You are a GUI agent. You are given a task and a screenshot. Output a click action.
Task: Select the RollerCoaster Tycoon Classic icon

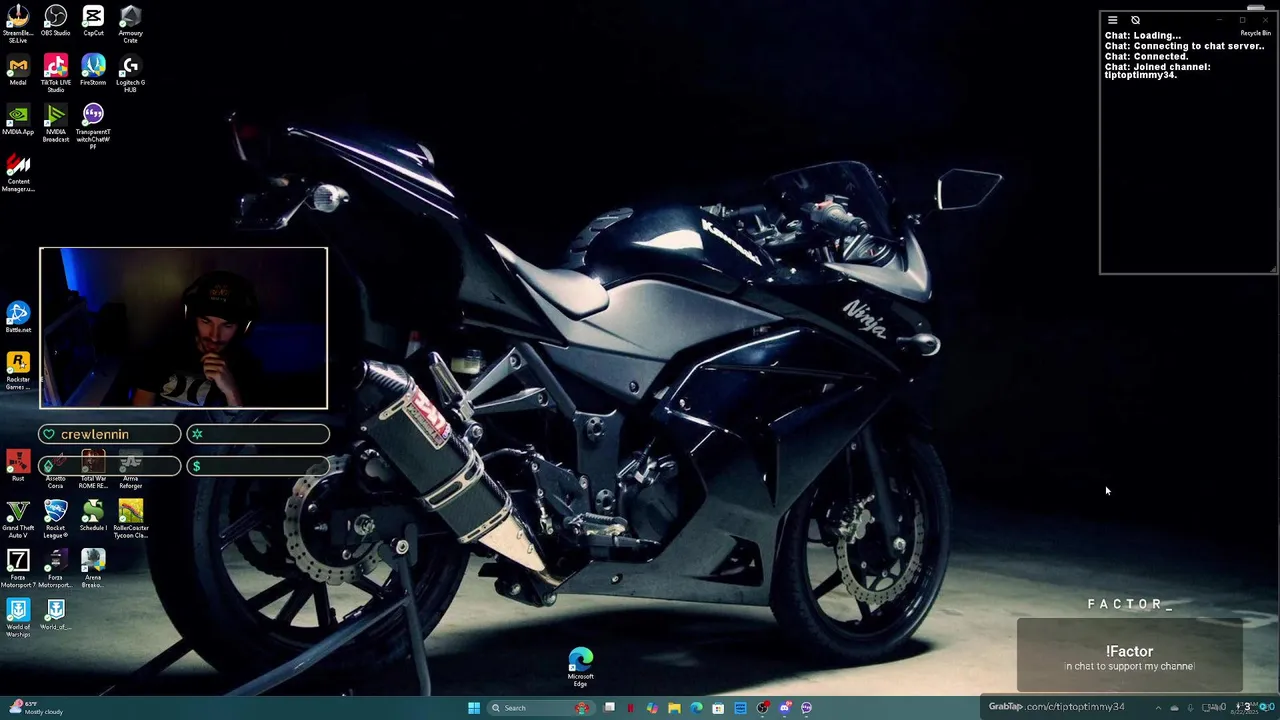click(130, 520)
